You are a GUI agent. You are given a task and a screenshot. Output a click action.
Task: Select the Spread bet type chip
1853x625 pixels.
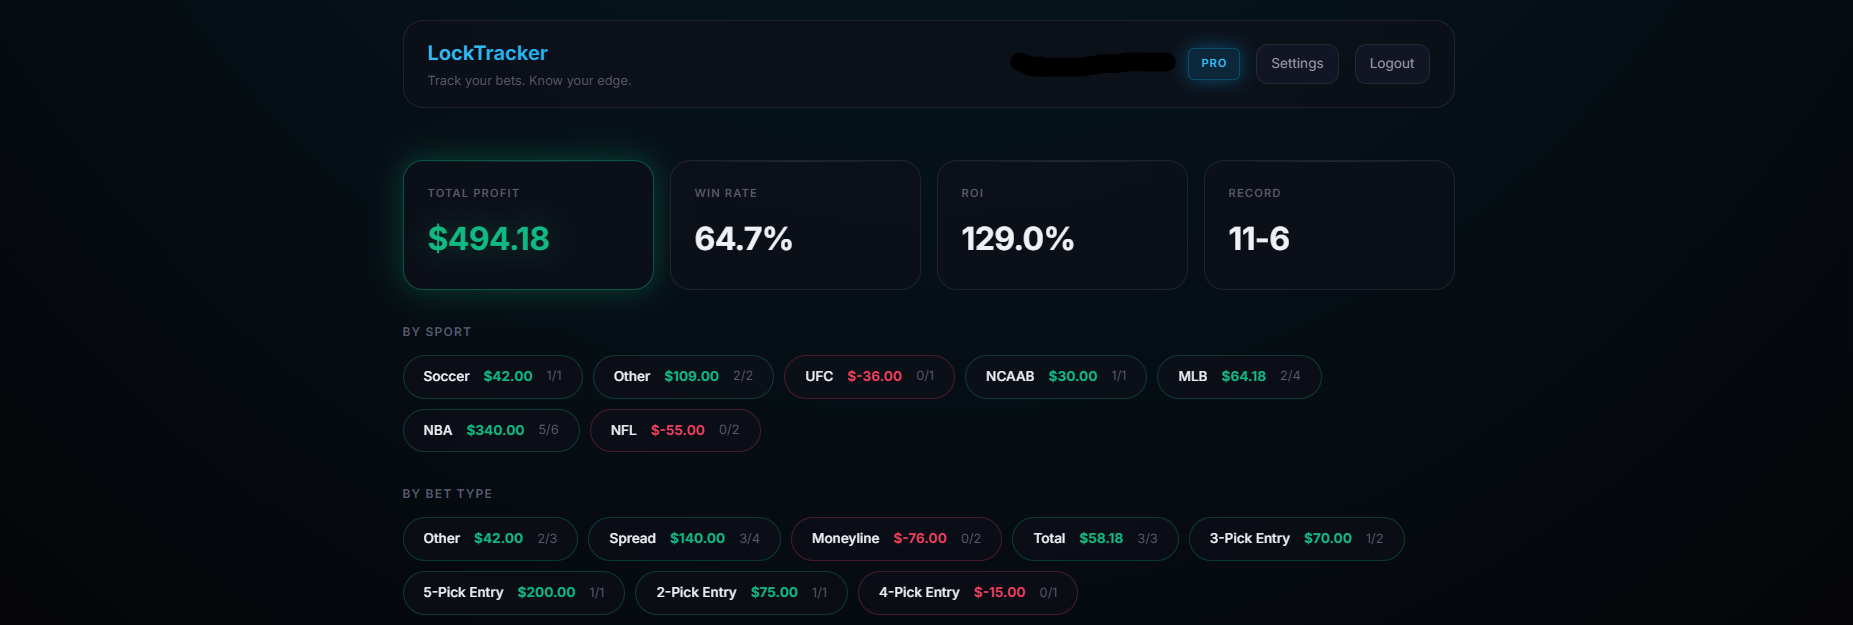tap(684, 539)
